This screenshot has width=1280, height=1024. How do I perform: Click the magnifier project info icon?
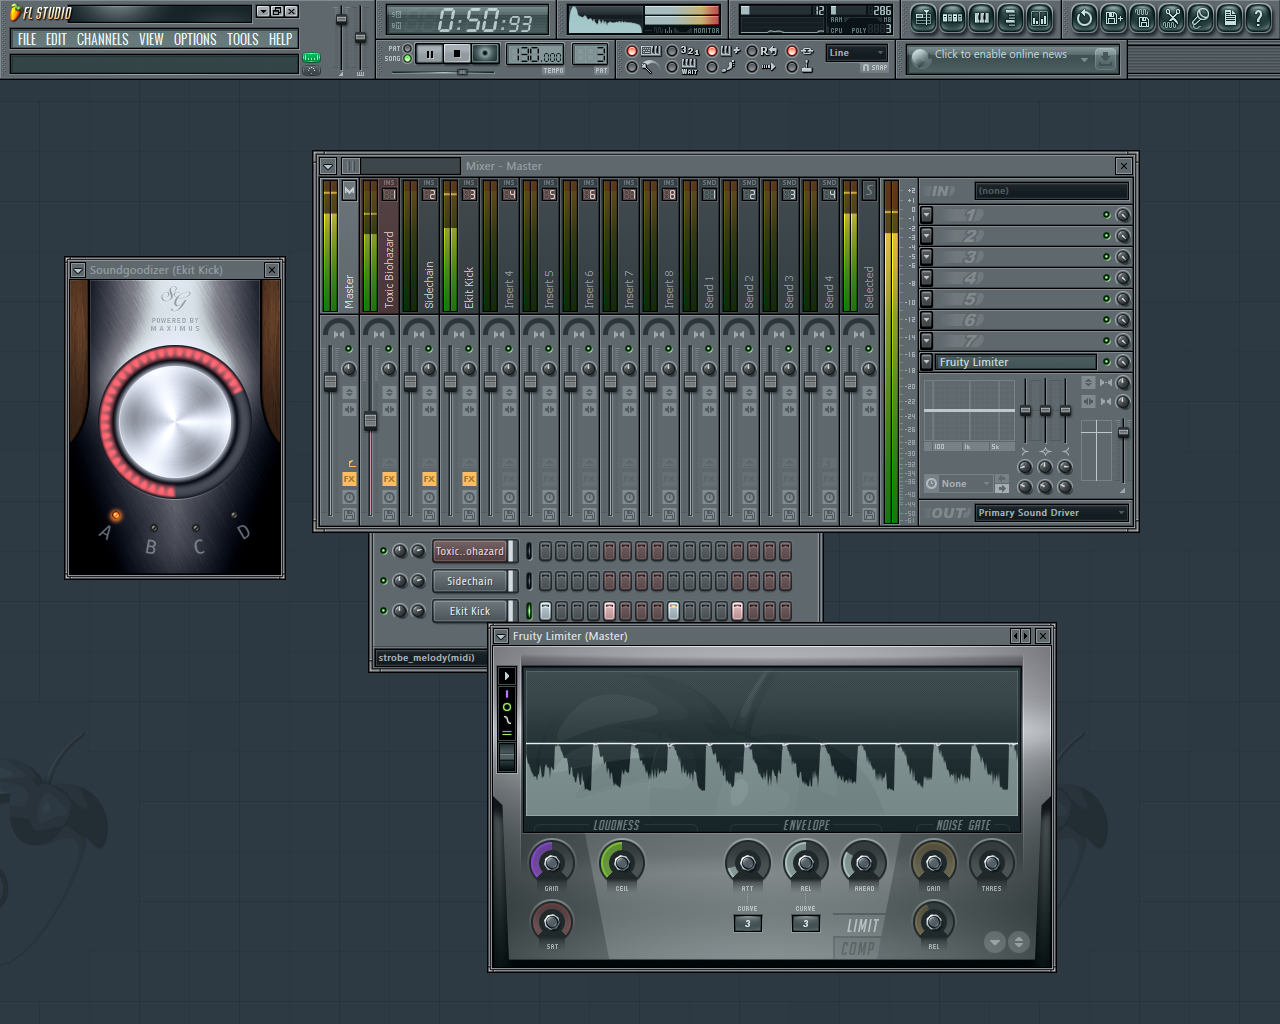coord(1200,18)
